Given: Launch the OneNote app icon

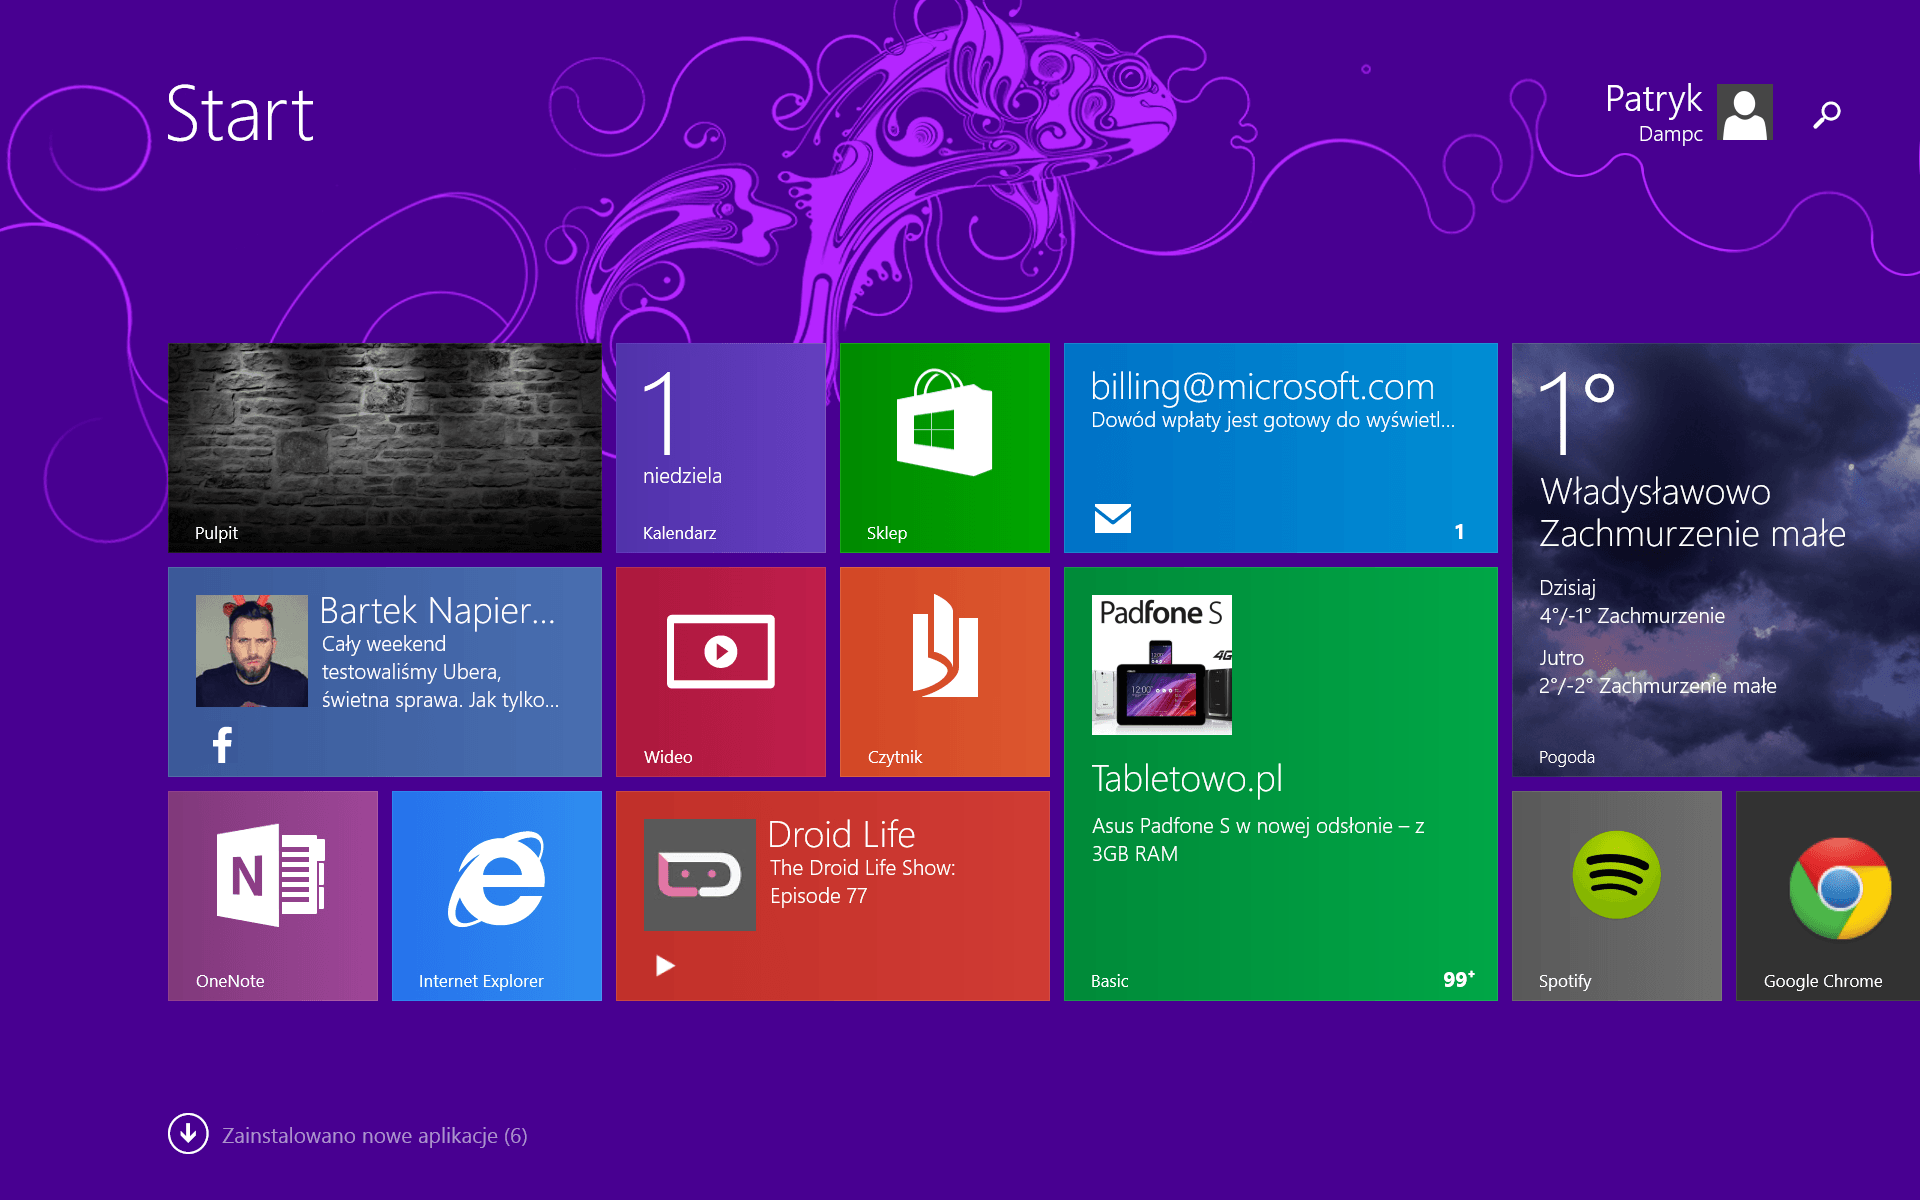Looking at the screenshot, I should point(272,875).
